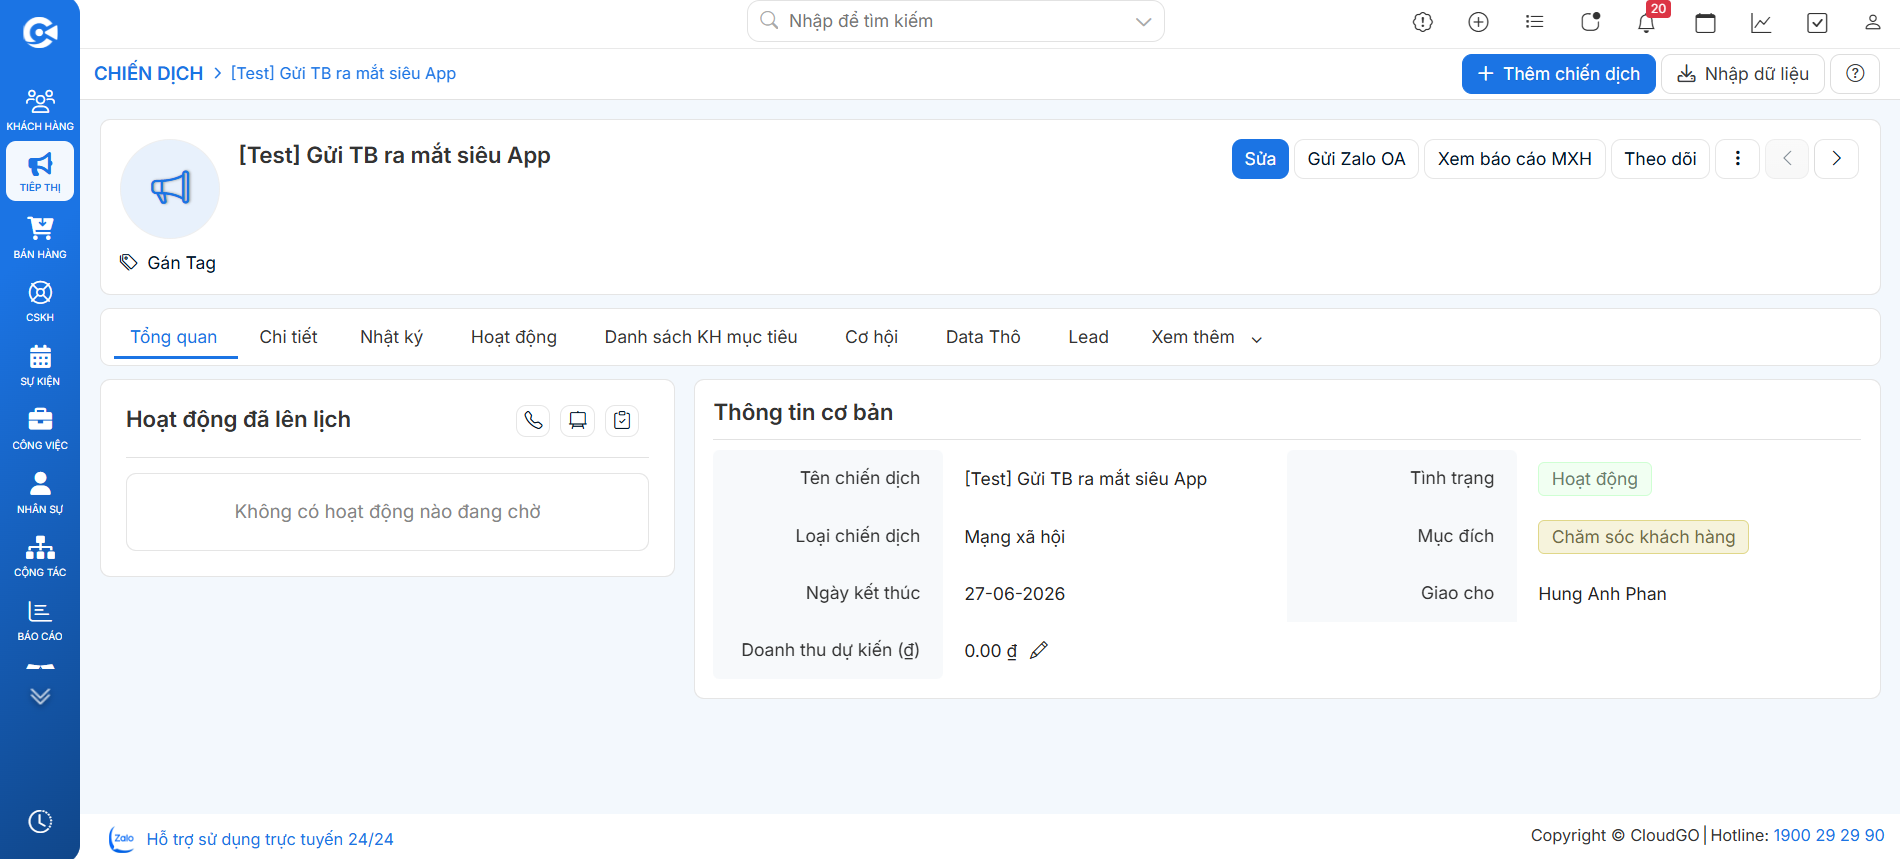Viewport: 1900px width, 859px height.
Task: Click the alert exclamation icon in top bar
Action: pyautogui.click(x=1423, y=22)
